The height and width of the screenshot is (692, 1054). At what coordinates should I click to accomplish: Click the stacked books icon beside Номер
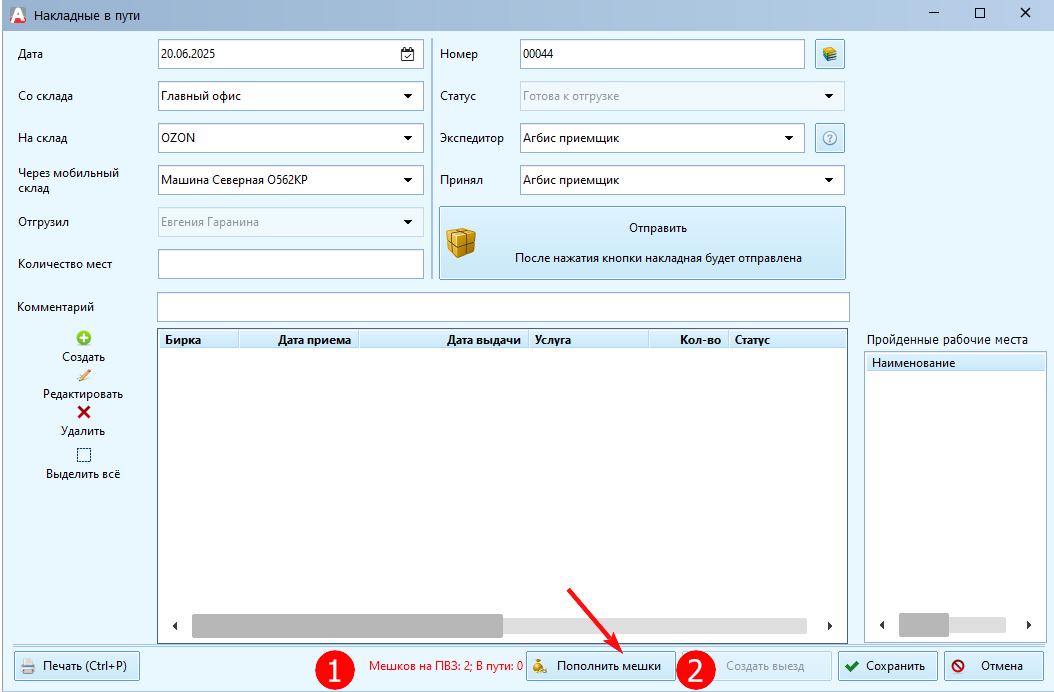[829, 54]
